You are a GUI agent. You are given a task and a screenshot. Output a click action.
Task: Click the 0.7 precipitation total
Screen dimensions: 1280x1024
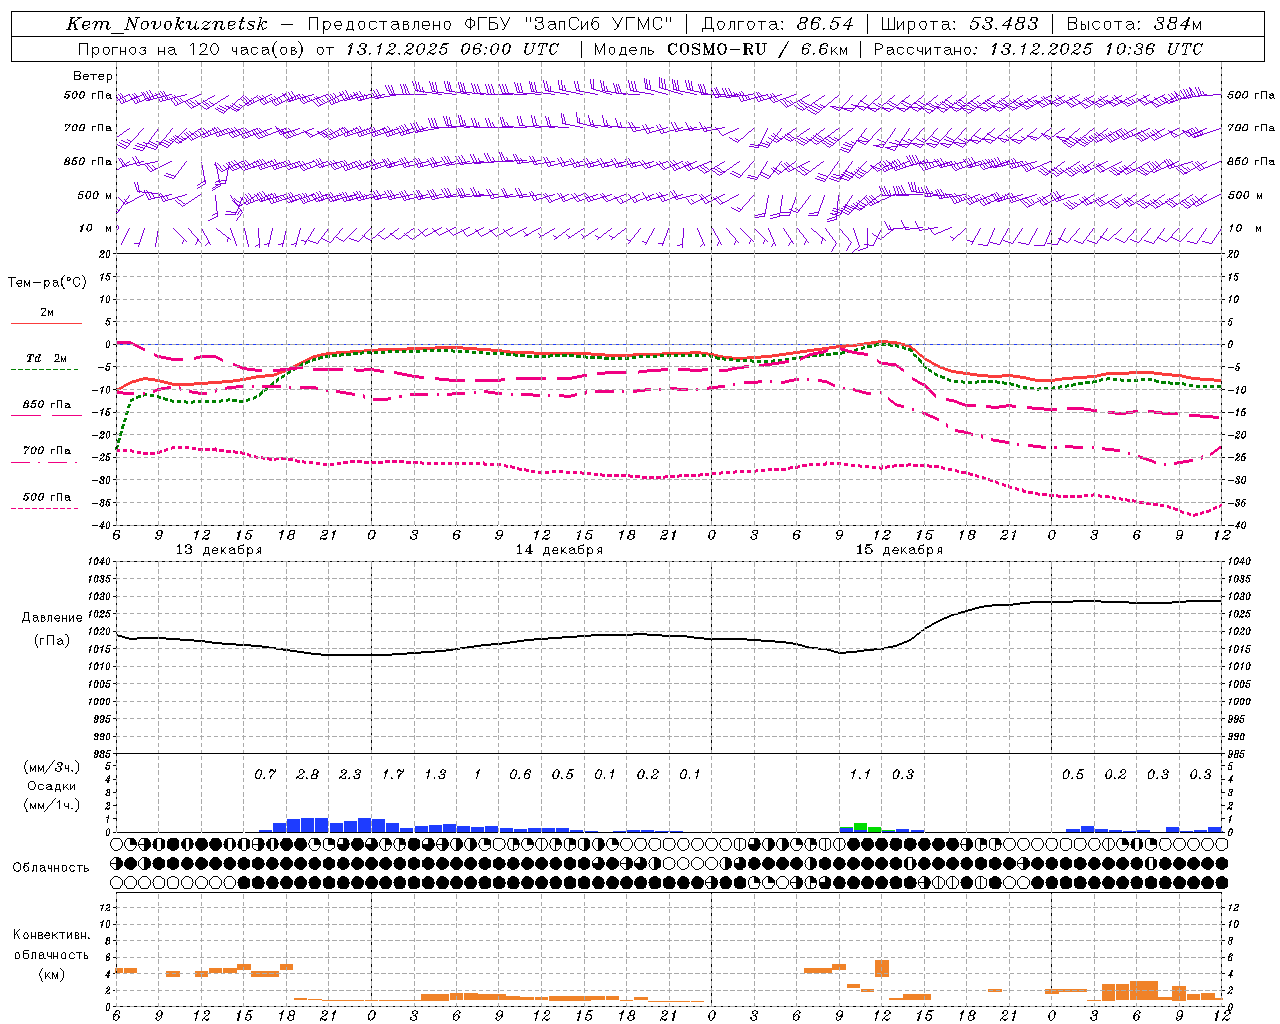coord(265,775)
